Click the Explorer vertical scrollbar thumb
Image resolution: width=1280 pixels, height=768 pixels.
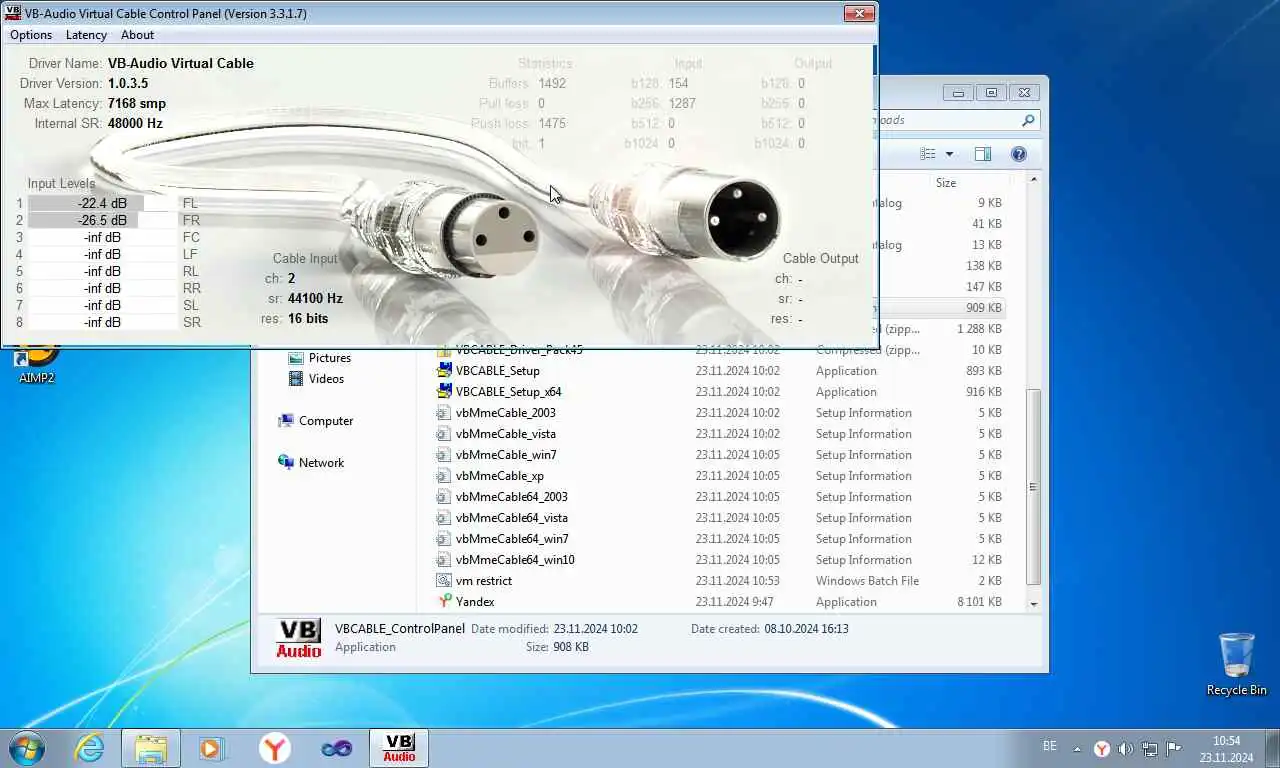[x=1034, y=487]
